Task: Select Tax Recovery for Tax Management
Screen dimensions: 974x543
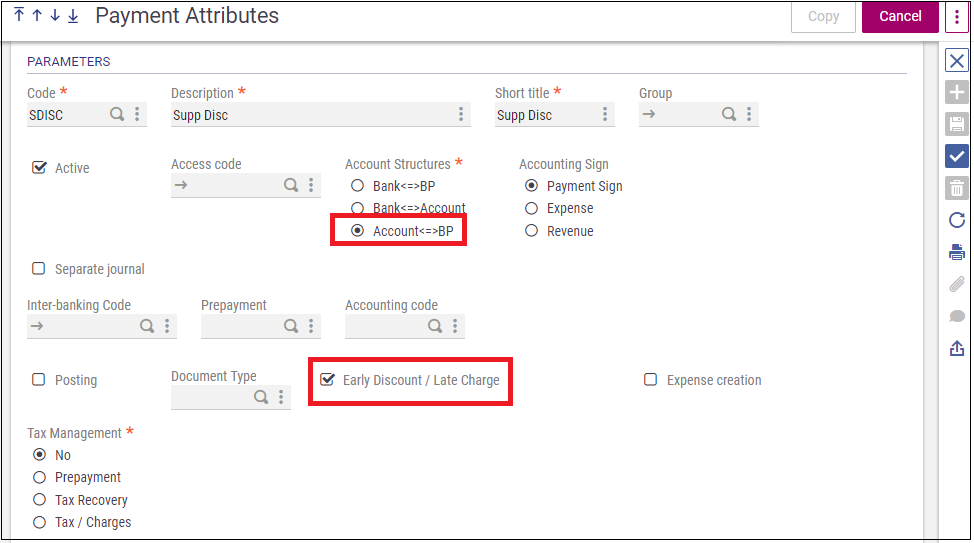Action: click(x=39, y=500)
